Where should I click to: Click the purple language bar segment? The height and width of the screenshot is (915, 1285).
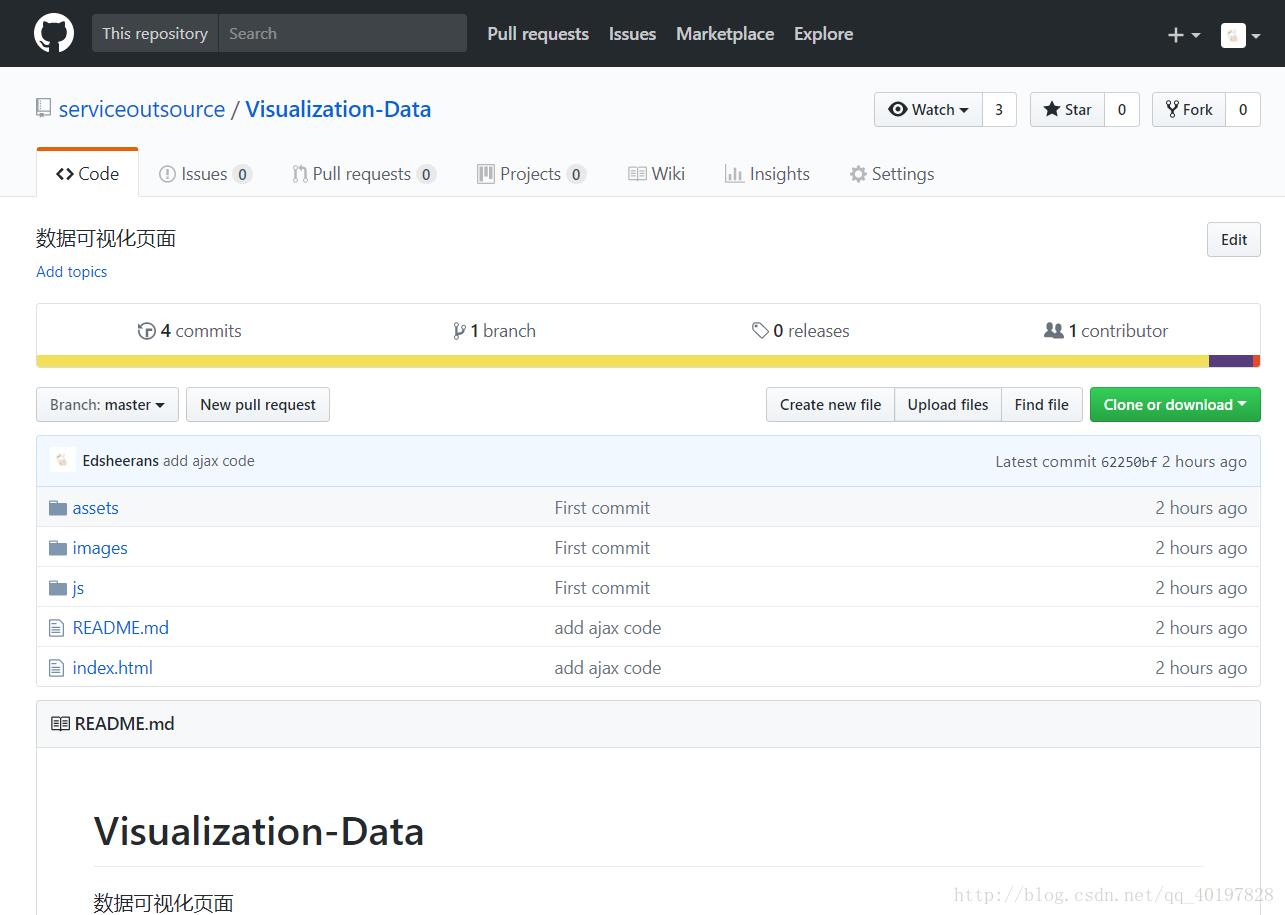tap(1231, 361)
